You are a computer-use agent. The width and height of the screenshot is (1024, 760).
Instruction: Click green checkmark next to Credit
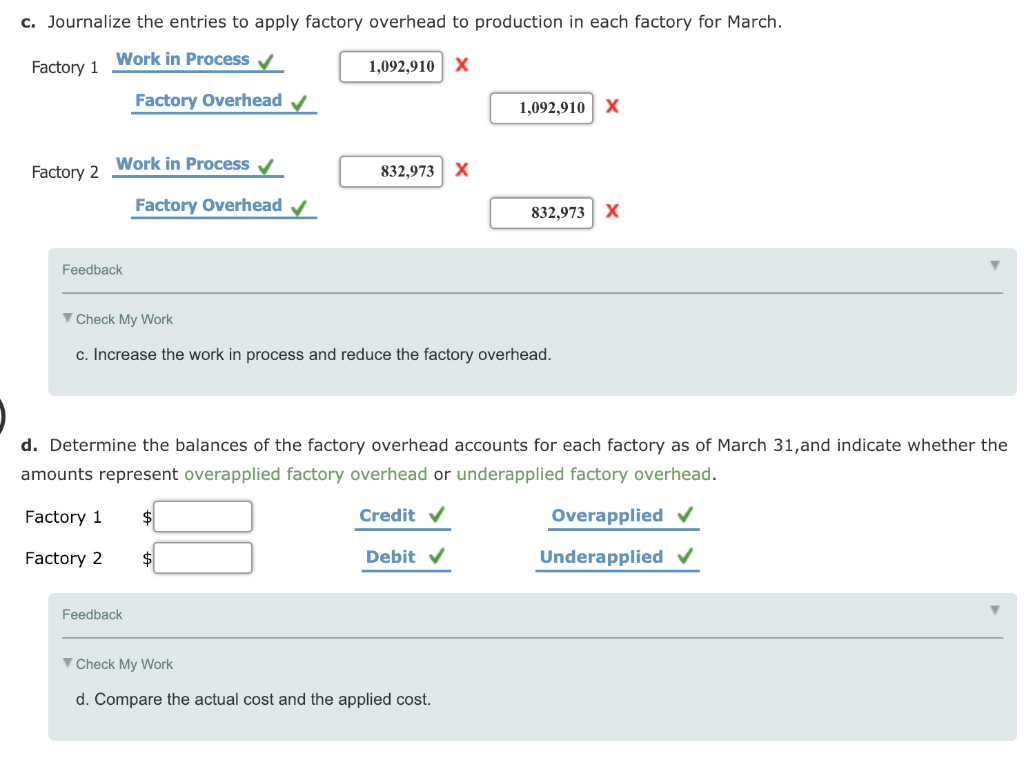(x=437, y=516)
